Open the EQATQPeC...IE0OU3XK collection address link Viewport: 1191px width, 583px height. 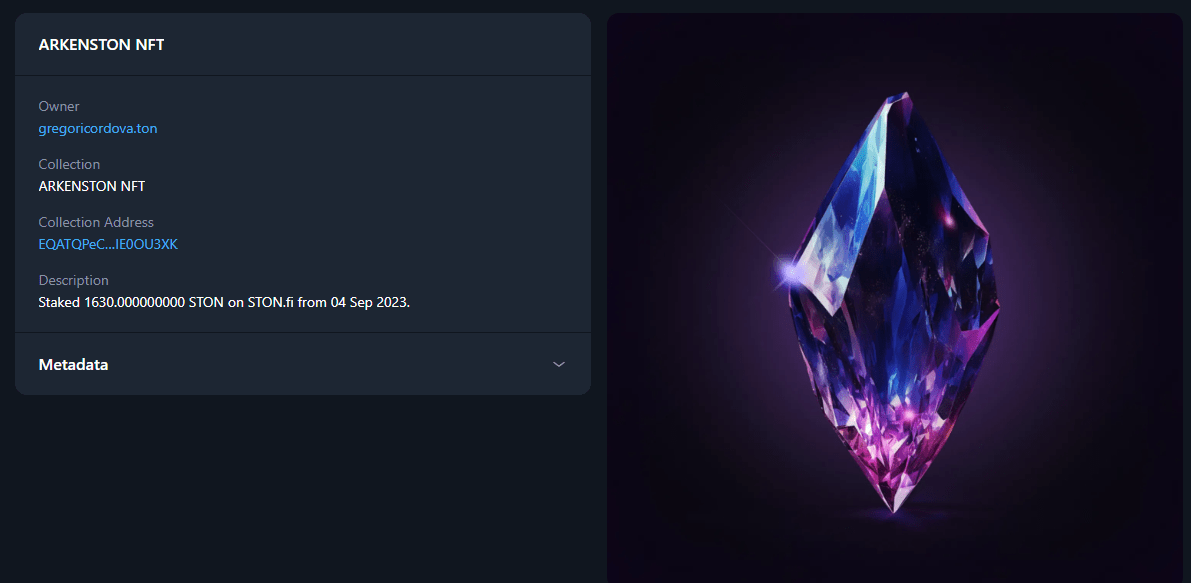point(108,244)
